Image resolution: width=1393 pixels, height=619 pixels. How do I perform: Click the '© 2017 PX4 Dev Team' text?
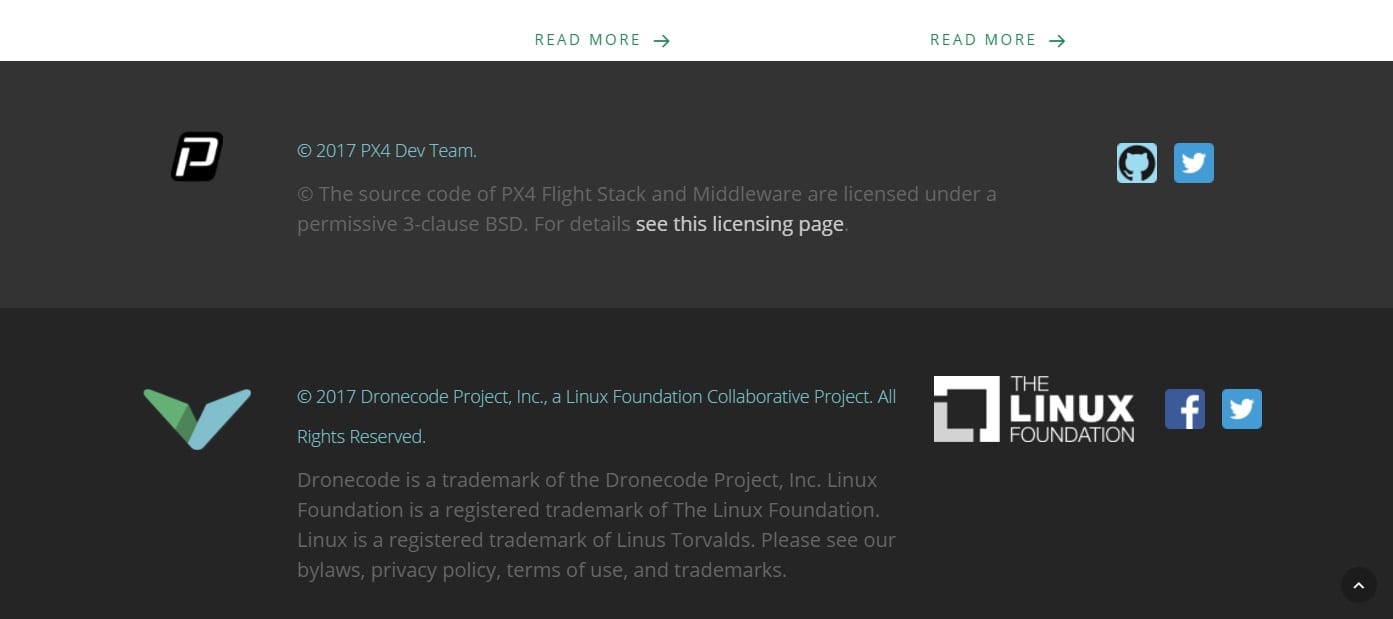386,151
